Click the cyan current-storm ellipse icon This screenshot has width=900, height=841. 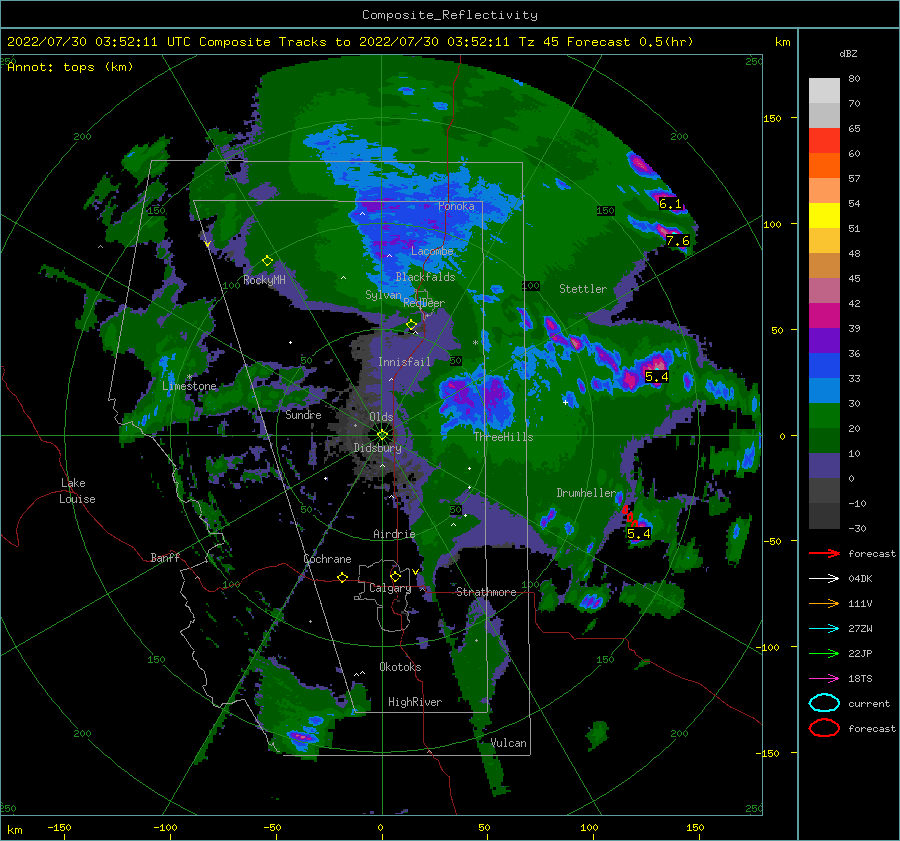coord(824,703)
